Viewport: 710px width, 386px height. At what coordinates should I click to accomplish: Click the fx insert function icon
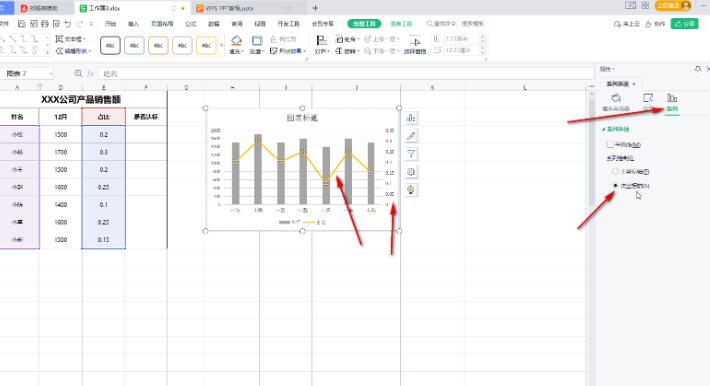(91, 73)
